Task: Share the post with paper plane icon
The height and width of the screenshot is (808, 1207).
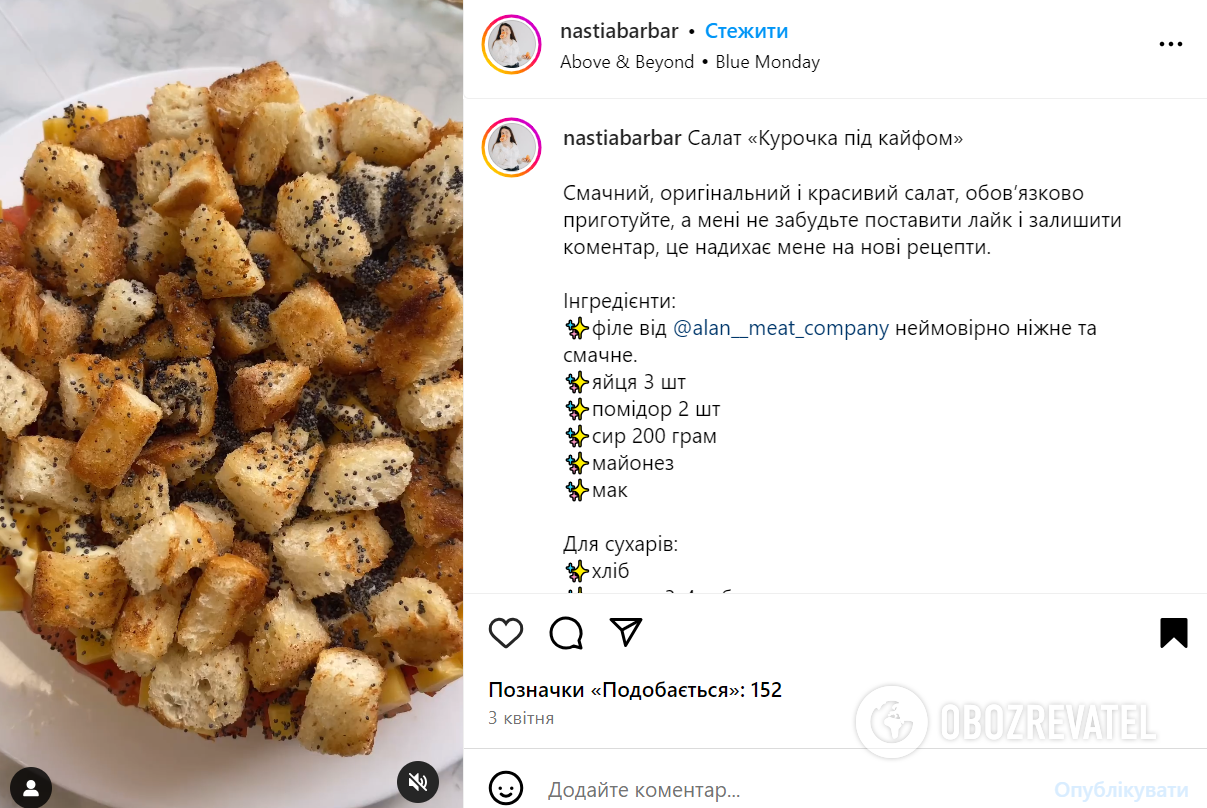Action: point(626,632)
